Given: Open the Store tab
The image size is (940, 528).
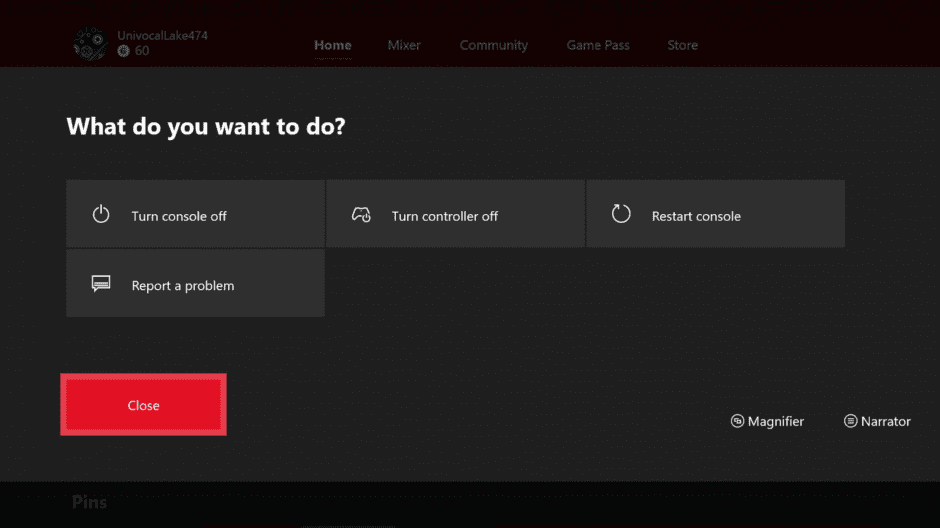Looking at the screenshot, I should point(682,45).
